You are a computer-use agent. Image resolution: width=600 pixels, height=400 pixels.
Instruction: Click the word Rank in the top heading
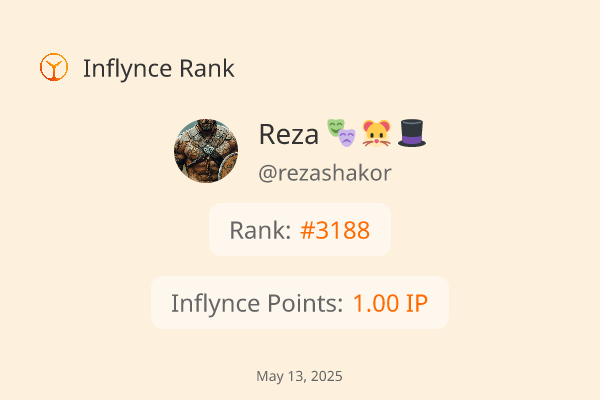point(207,69)
